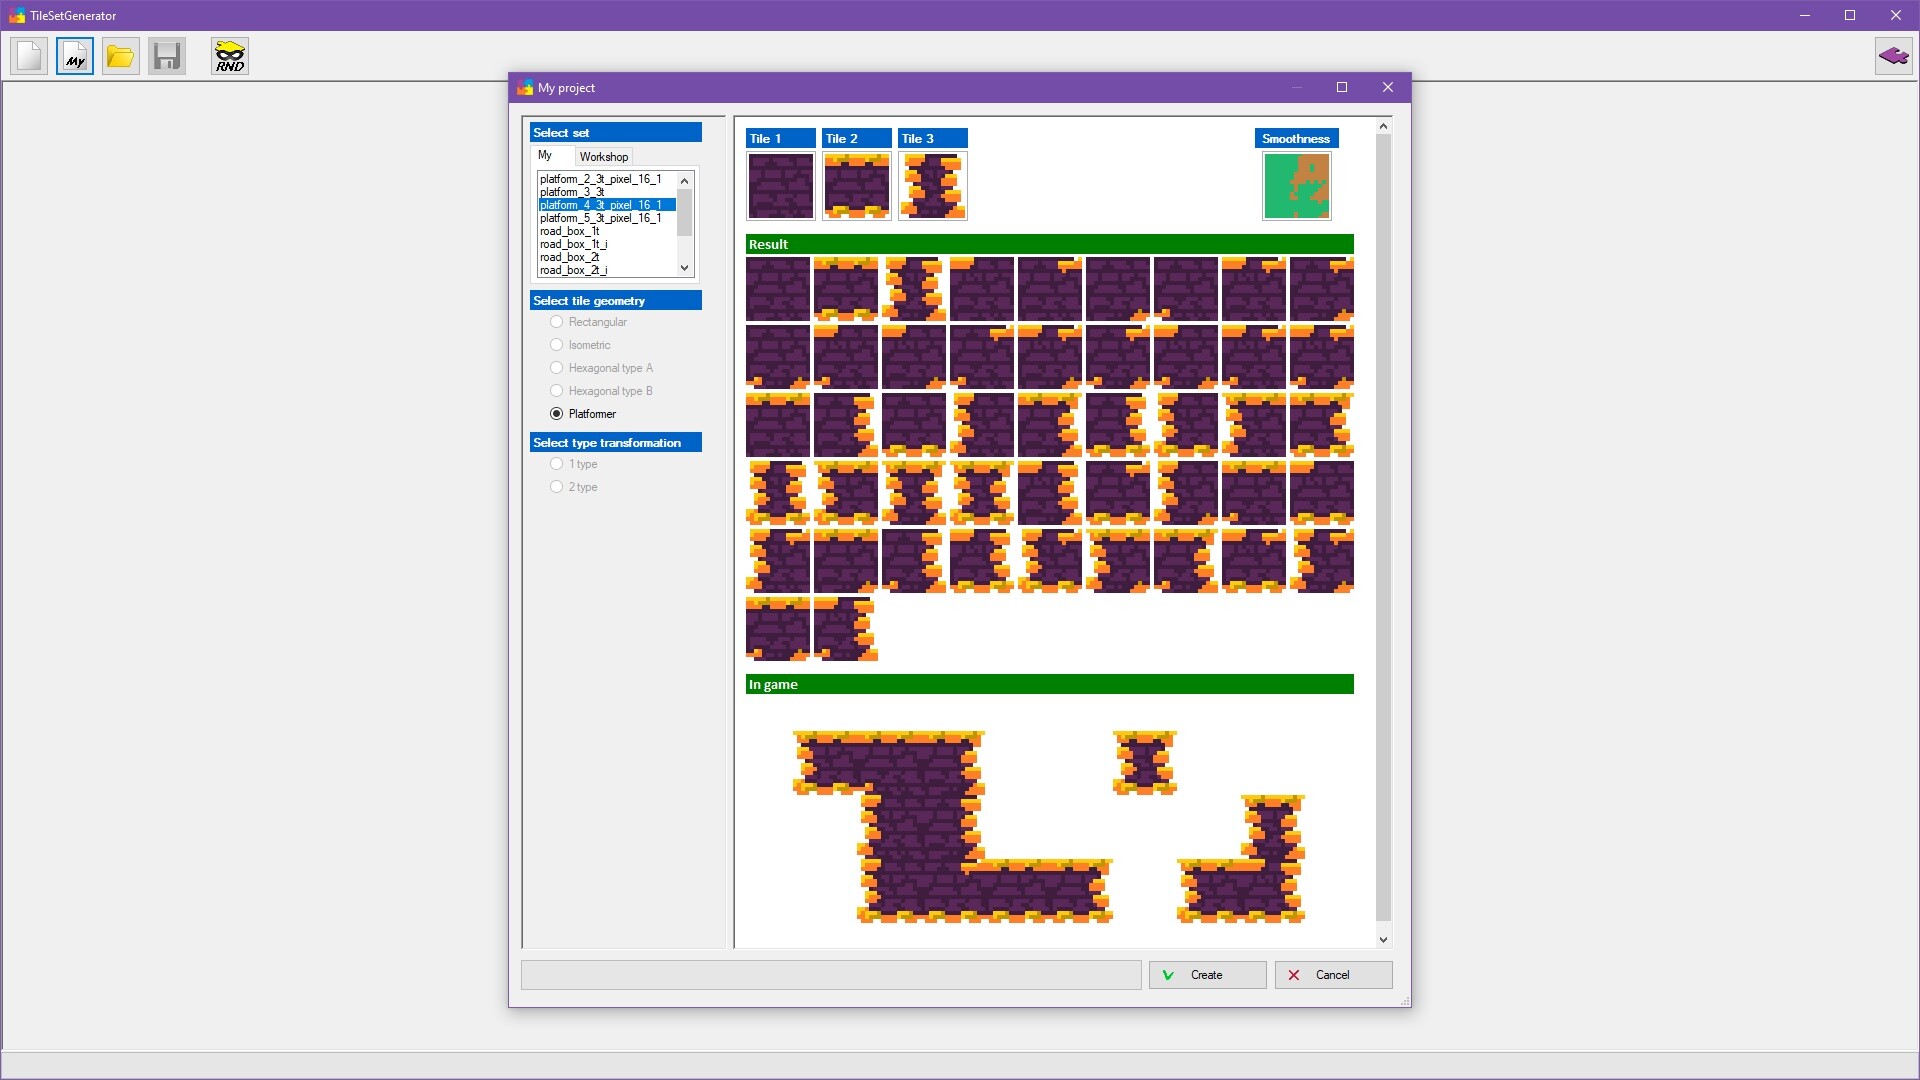Open the My projects icon
The height and width of the screenshot is (1080, 1920).
[x=74, y=56]
